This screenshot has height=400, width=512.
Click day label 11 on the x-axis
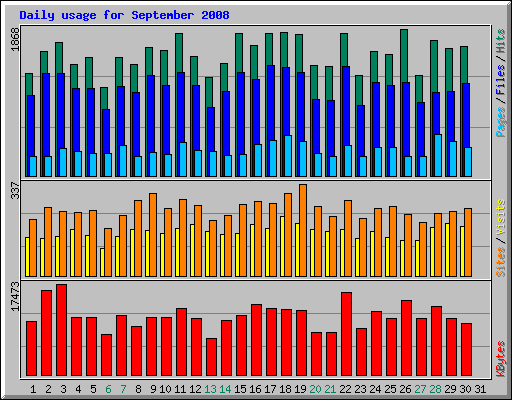180,389
